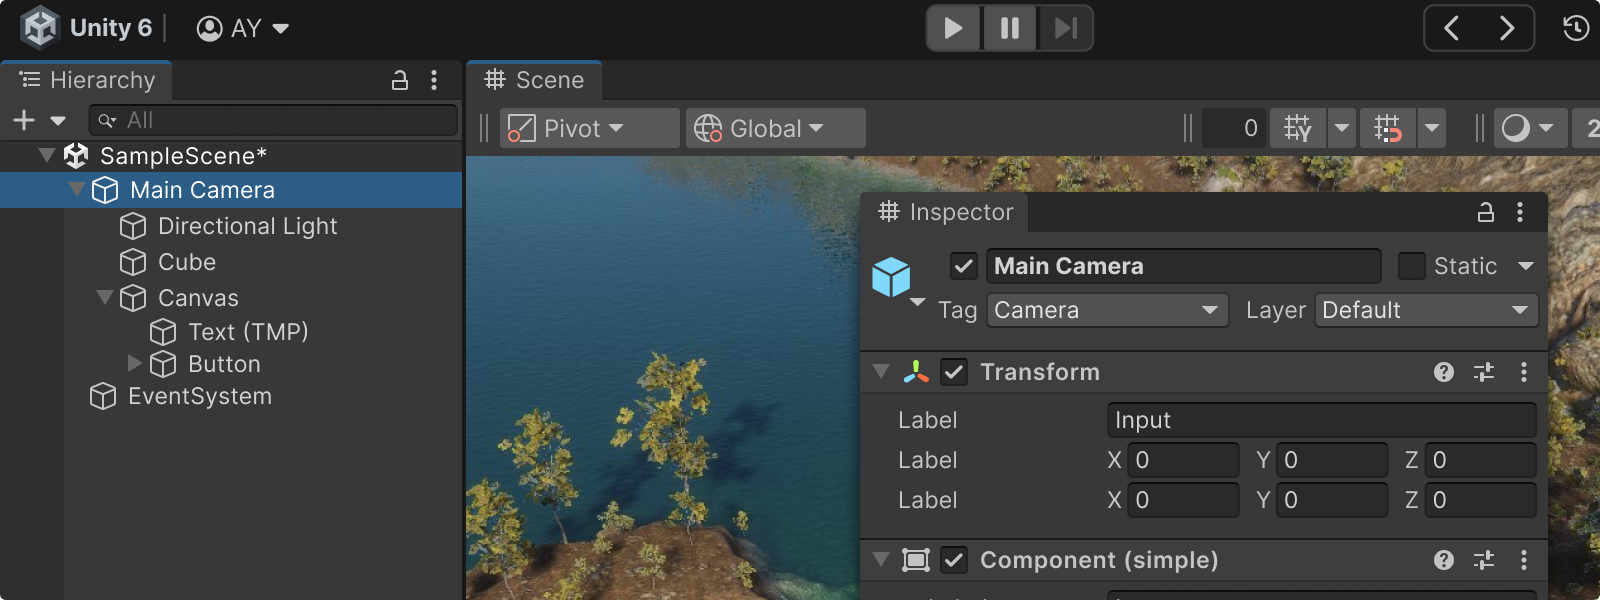1600x600 pixels.
Task: Open Inspector panel more options menu
Action: 1520,212
